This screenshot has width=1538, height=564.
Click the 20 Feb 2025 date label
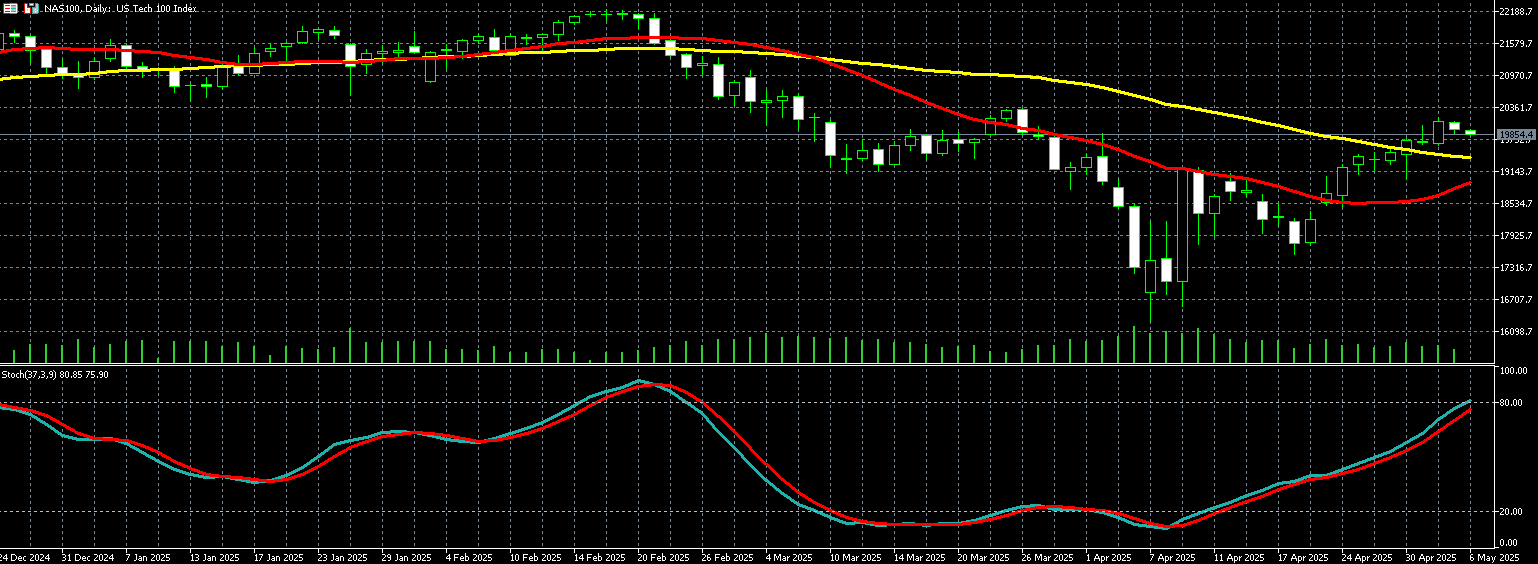tap(664, 556)
